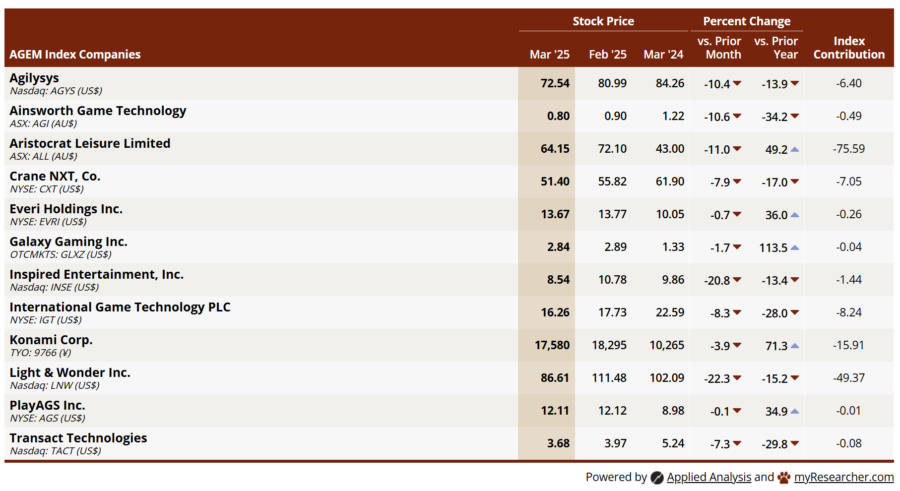Click the down arrow beside Everi -0.7
This screenshot has width=900, height=491.
coord(737,215)
